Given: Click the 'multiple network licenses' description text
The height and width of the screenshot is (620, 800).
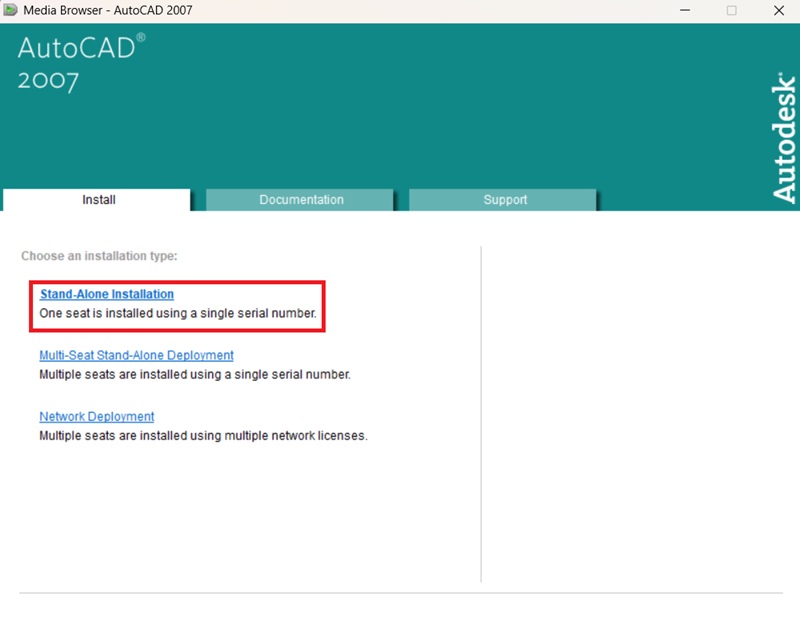Looking at the screenshot, I should point(203,436).
